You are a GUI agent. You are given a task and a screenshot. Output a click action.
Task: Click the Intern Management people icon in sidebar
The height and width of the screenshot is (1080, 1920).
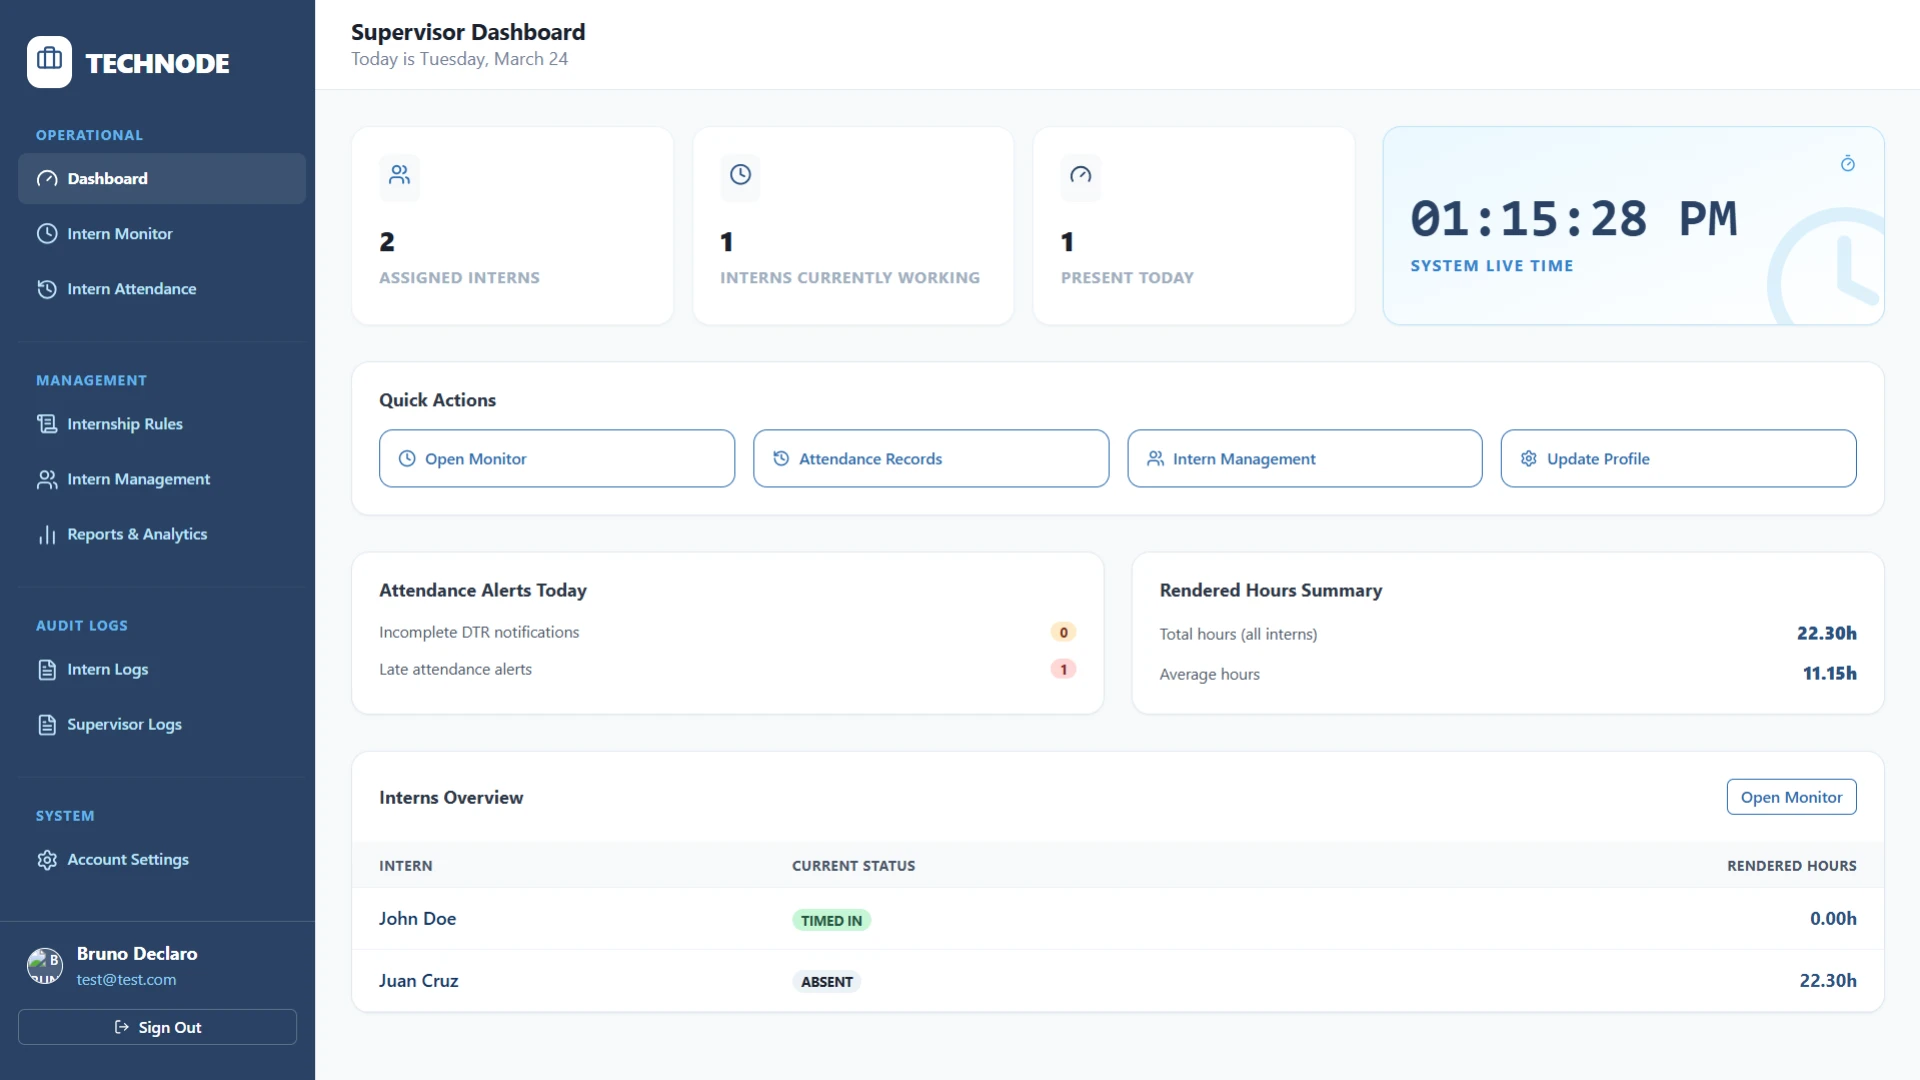coord(47,479)
